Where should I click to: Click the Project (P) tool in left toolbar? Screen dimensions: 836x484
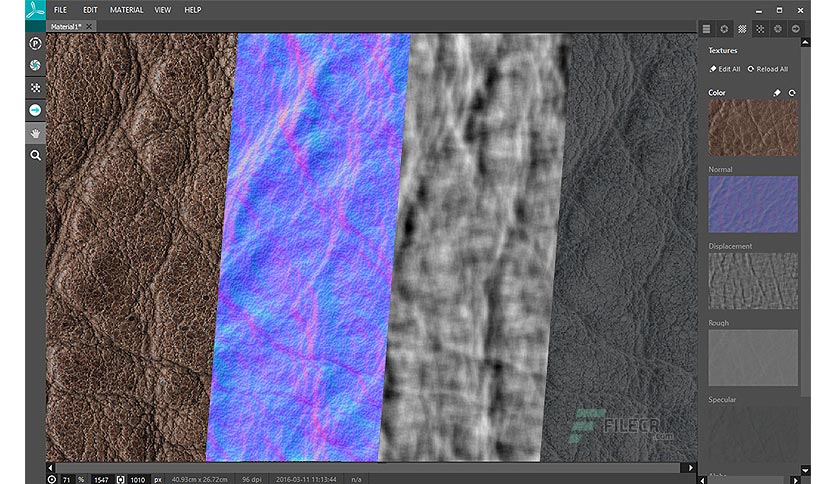(35, 43)
